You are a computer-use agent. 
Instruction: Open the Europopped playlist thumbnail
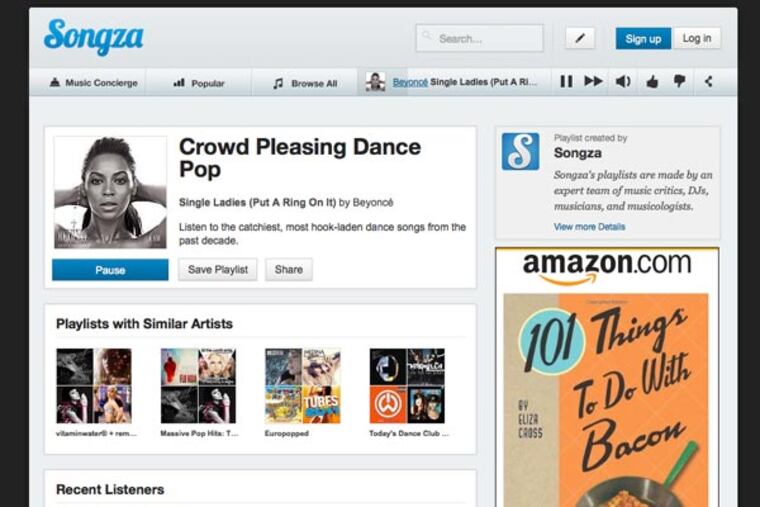302,386
